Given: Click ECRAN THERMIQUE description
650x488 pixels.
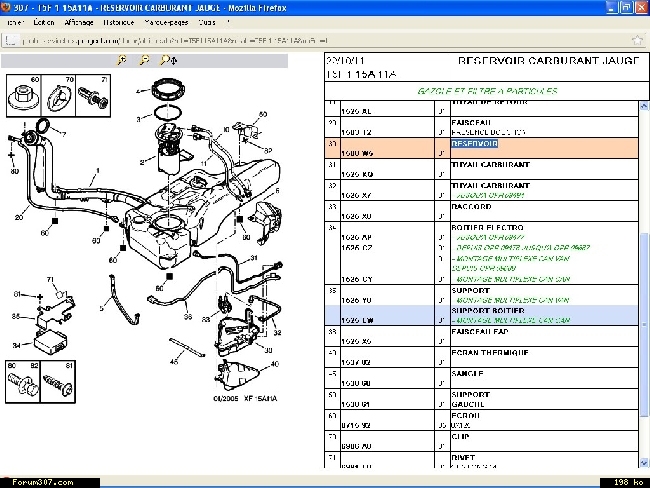Looking at the screenshot, I should (490, 352).
